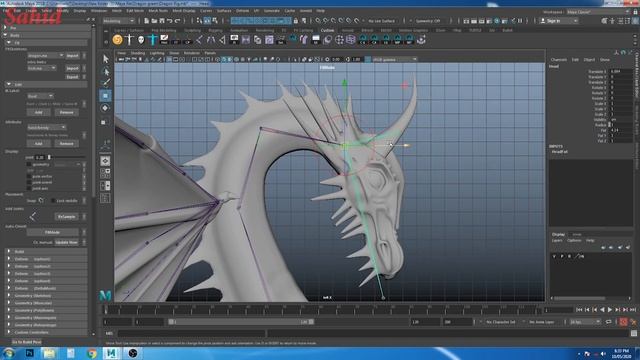Click the Go to Build Pose button
640x360 pixels.
pos(27,342)
